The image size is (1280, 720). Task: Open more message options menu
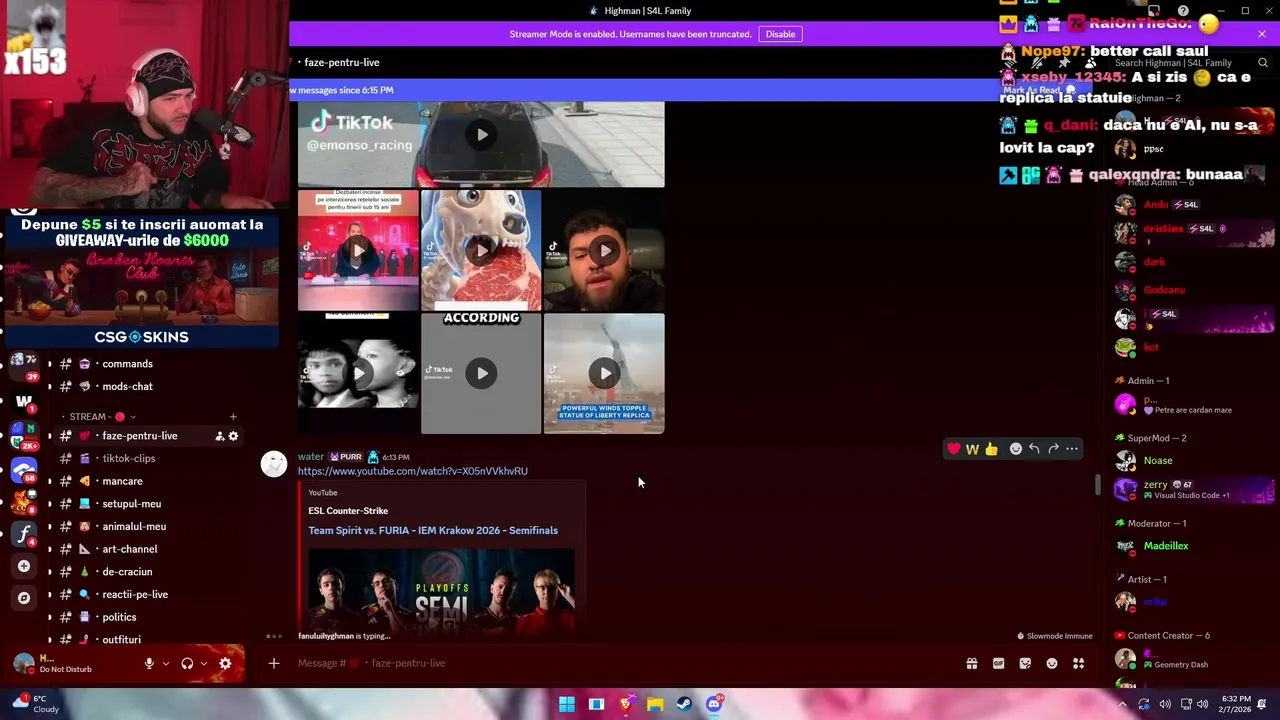(x=1072, y=449)
